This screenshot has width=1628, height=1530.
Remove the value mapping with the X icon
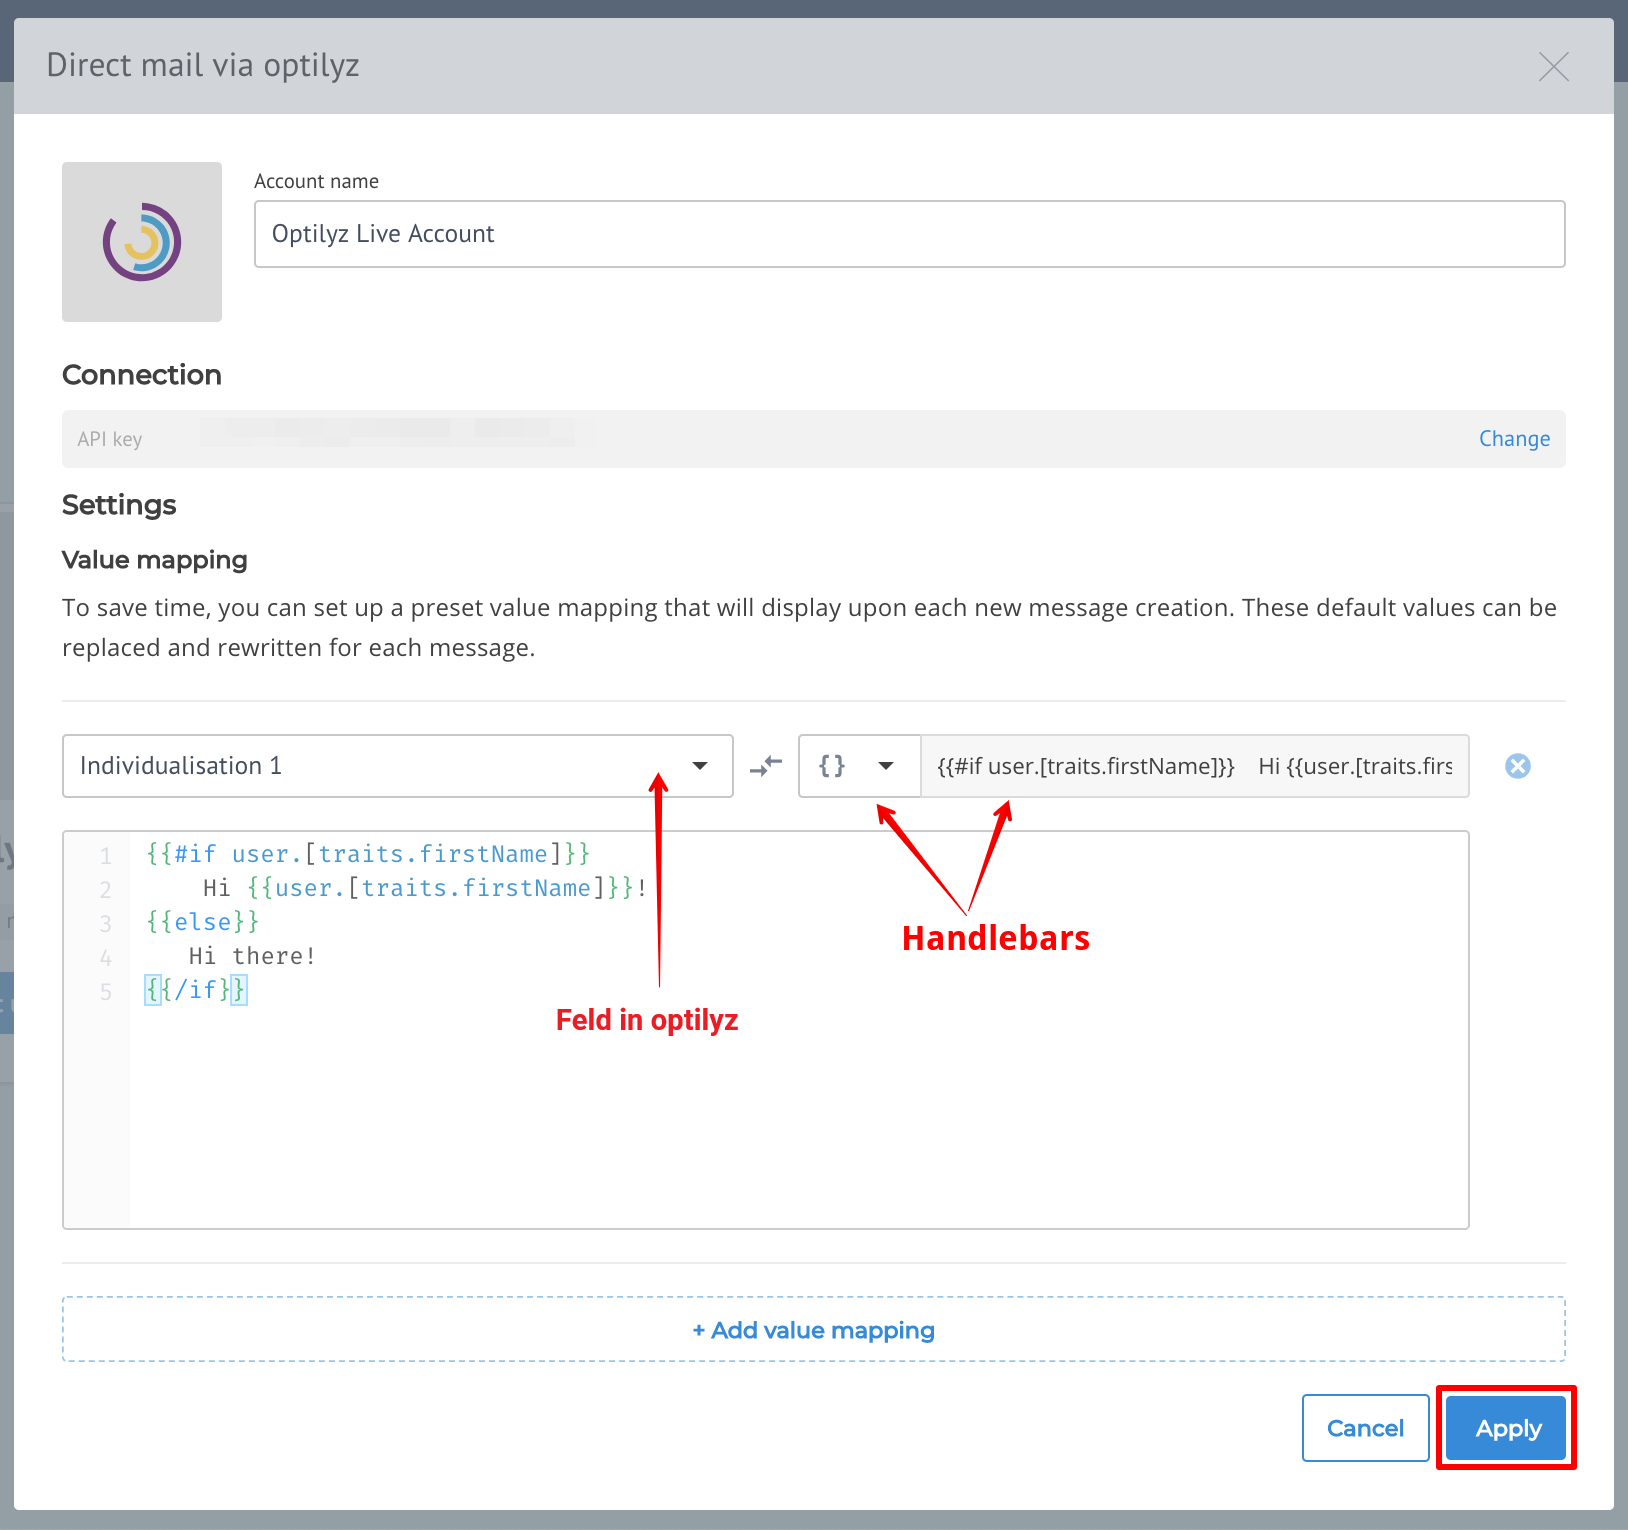coord(1517,766)
